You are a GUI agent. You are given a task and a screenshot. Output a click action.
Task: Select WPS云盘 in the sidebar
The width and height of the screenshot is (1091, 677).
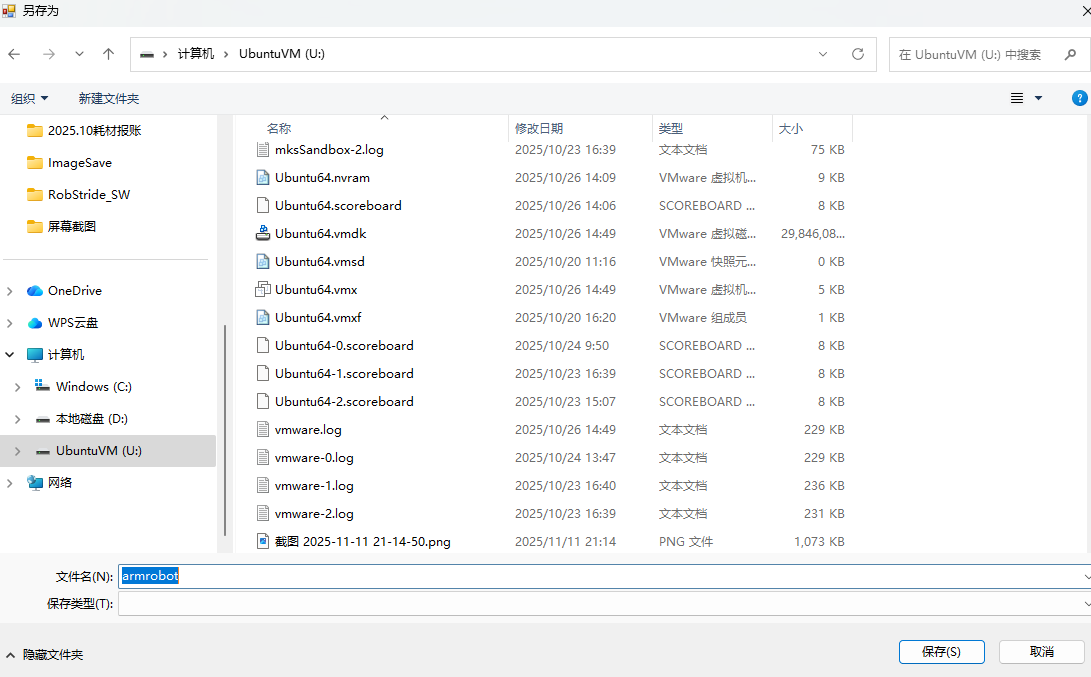tap(72, 323)
